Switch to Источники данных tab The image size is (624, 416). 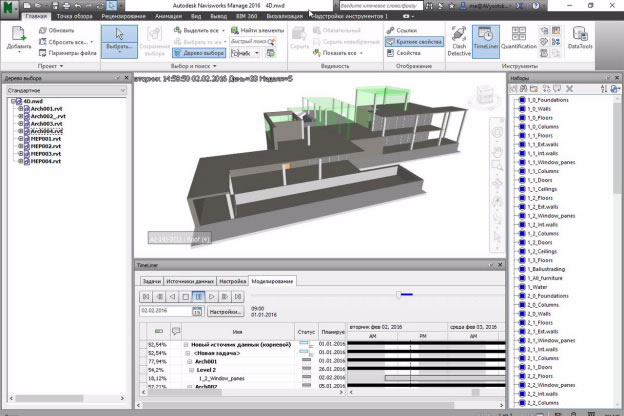click(190, 281)
